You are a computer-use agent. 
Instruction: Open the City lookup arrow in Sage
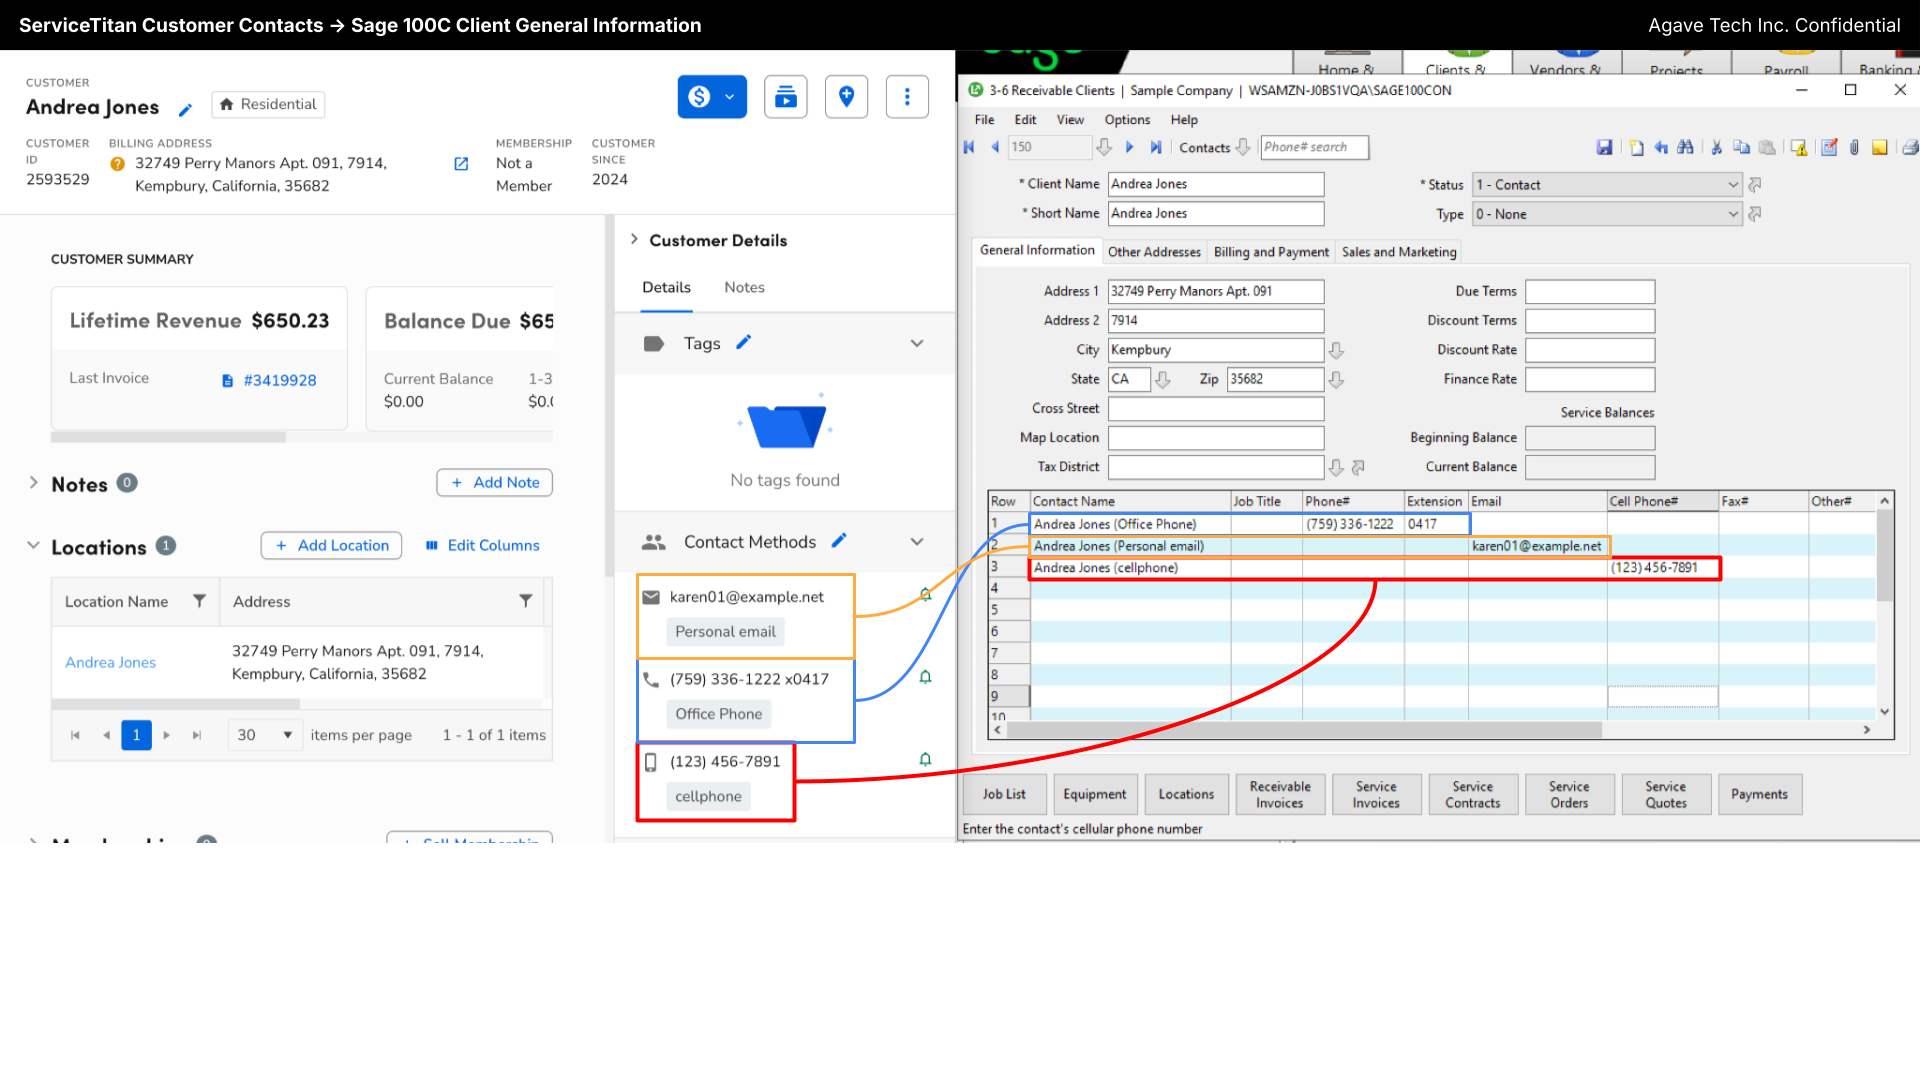pos(1336,350)
